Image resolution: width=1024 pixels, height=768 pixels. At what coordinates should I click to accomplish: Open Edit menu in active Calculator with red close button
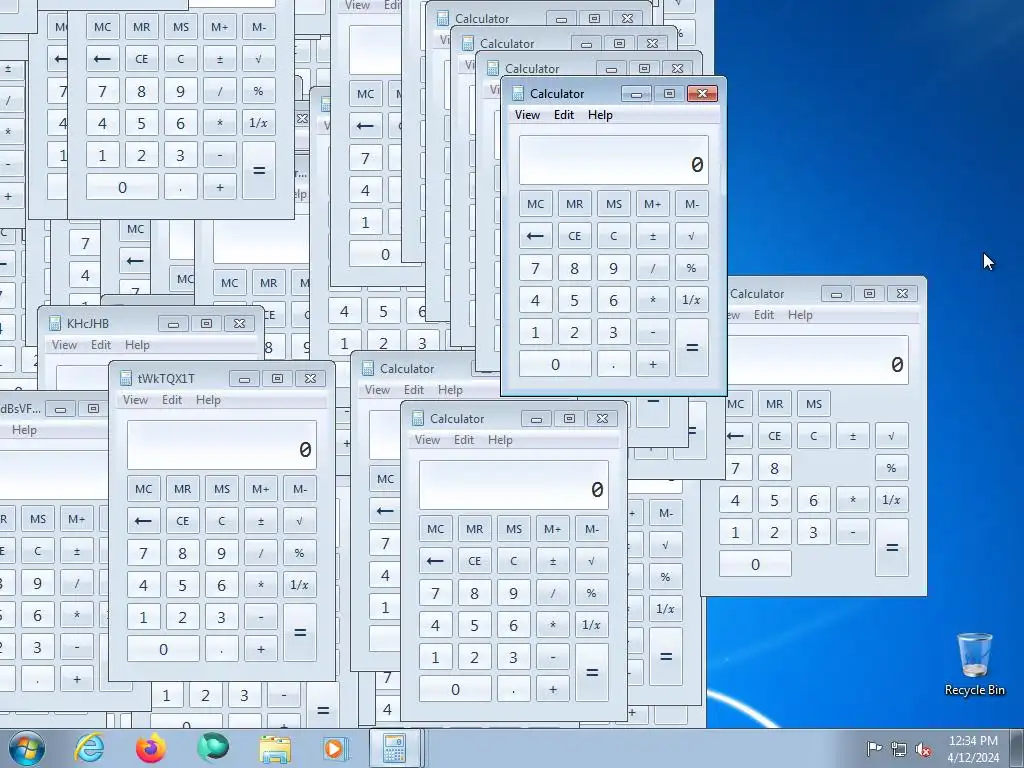[564, 115]
